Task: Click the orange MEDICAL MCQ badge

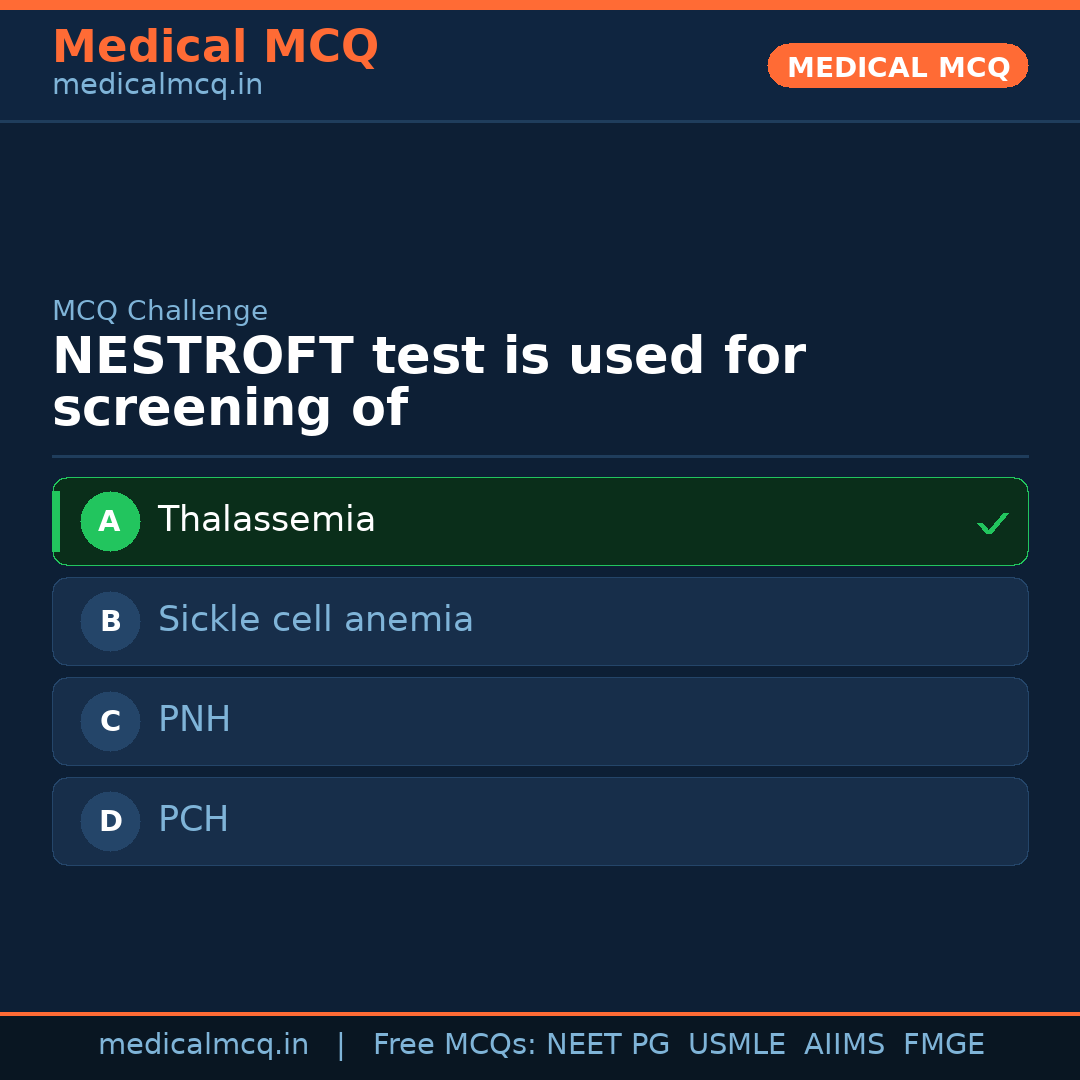Action: [x=897, y=66]
